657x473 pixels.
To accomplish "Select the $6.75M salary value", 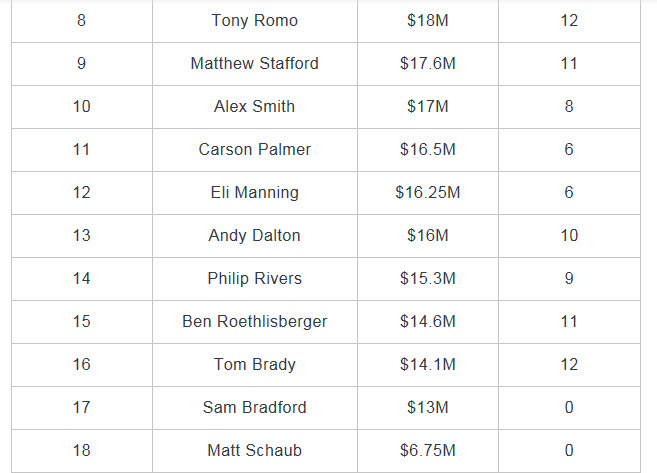I will [427, 450].
